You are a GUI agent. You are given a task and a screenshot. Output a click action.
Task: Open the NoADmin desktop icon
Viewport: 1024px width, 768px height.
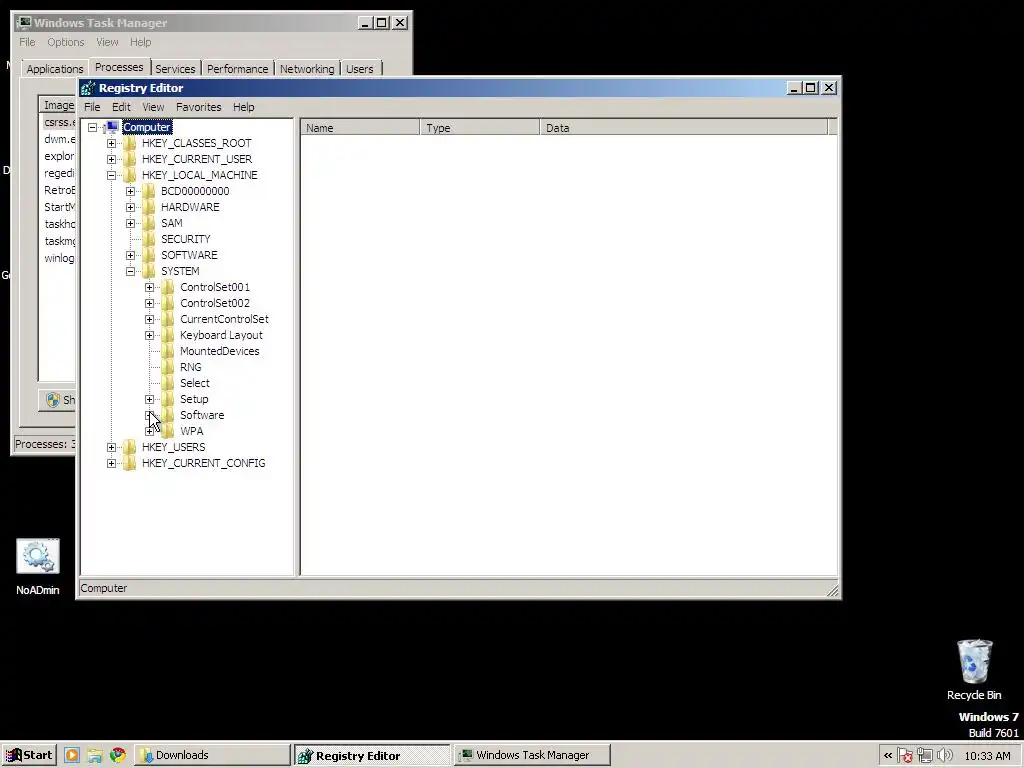[x=38, y=567]
